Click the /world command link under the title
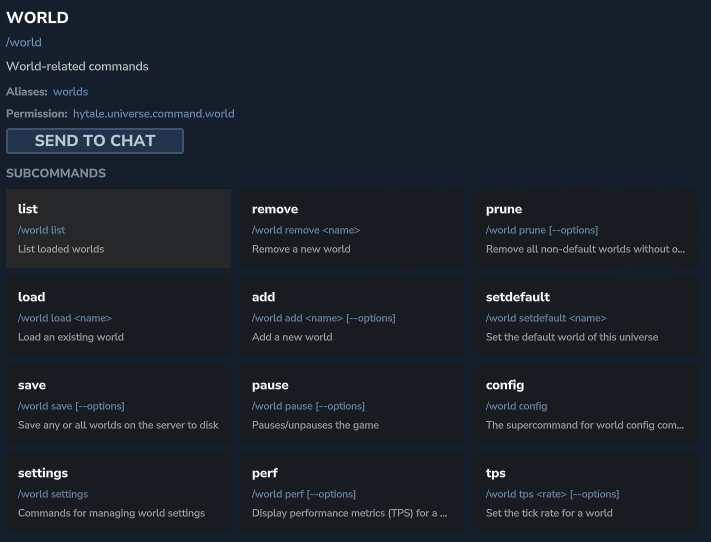The image size is (711, 542). [24, 43]
